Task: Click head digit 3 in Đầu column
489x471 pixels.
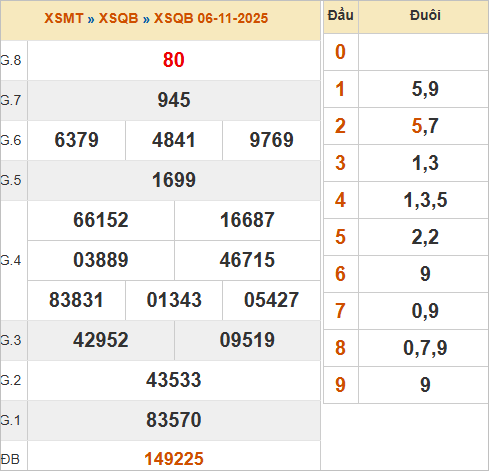Action: click(x=340, y=163)
